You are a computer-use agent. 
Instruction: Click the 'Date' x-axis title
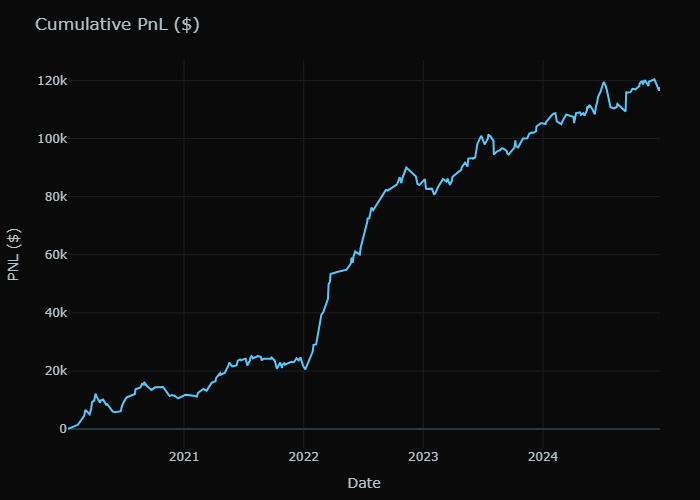click(364, 483)
